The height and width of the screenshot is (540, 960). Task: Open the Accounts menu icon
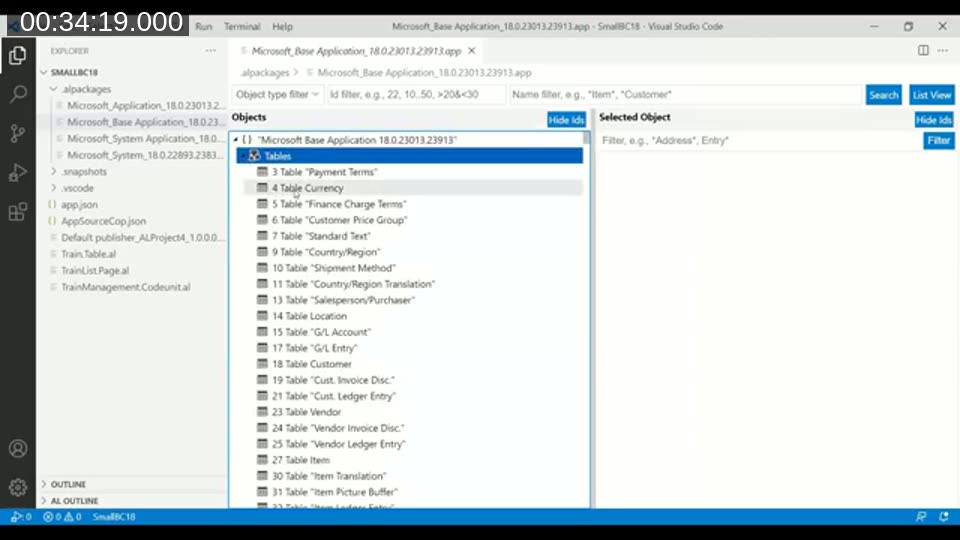pos(18,449)
